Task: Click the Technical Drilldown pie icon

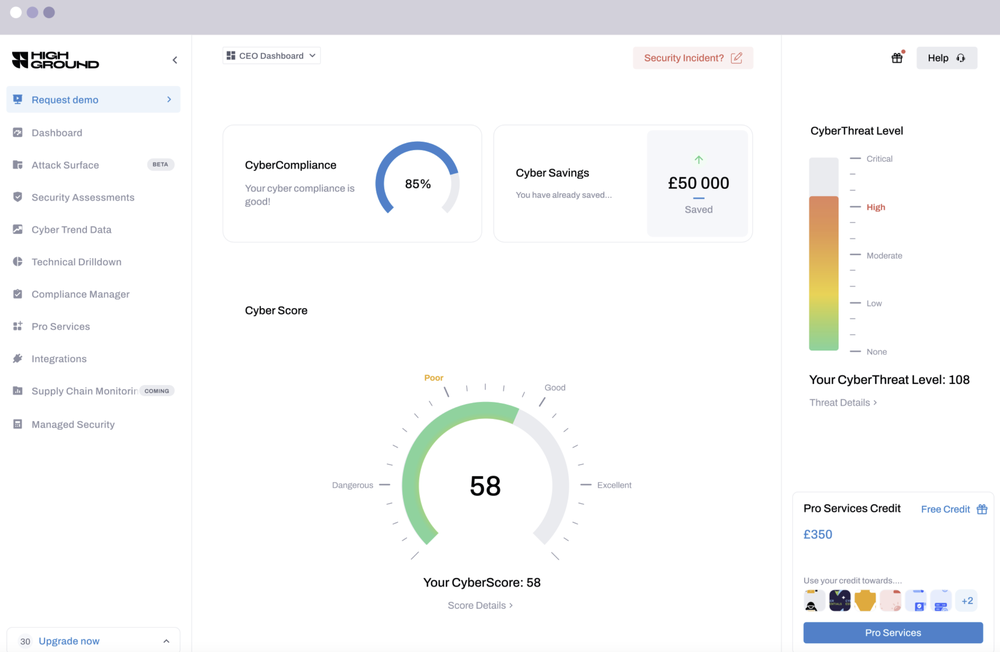Action: click(18, 262)
